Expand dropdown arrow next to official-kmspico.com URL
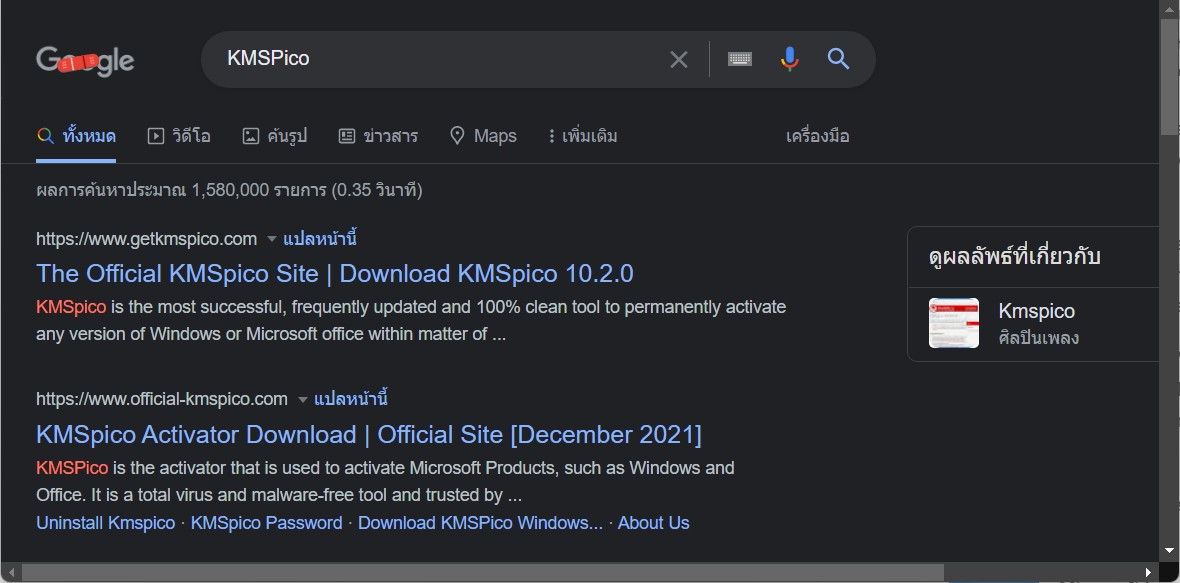1180x583 pixels. (302, 400)
